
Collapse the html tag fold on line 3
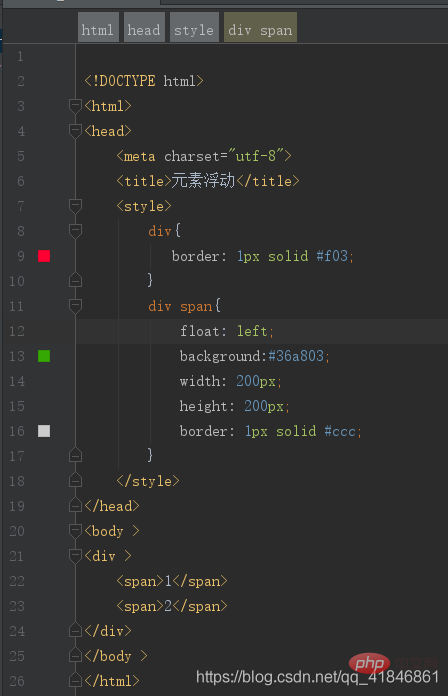pyautogui.click(x=75, y=106)
